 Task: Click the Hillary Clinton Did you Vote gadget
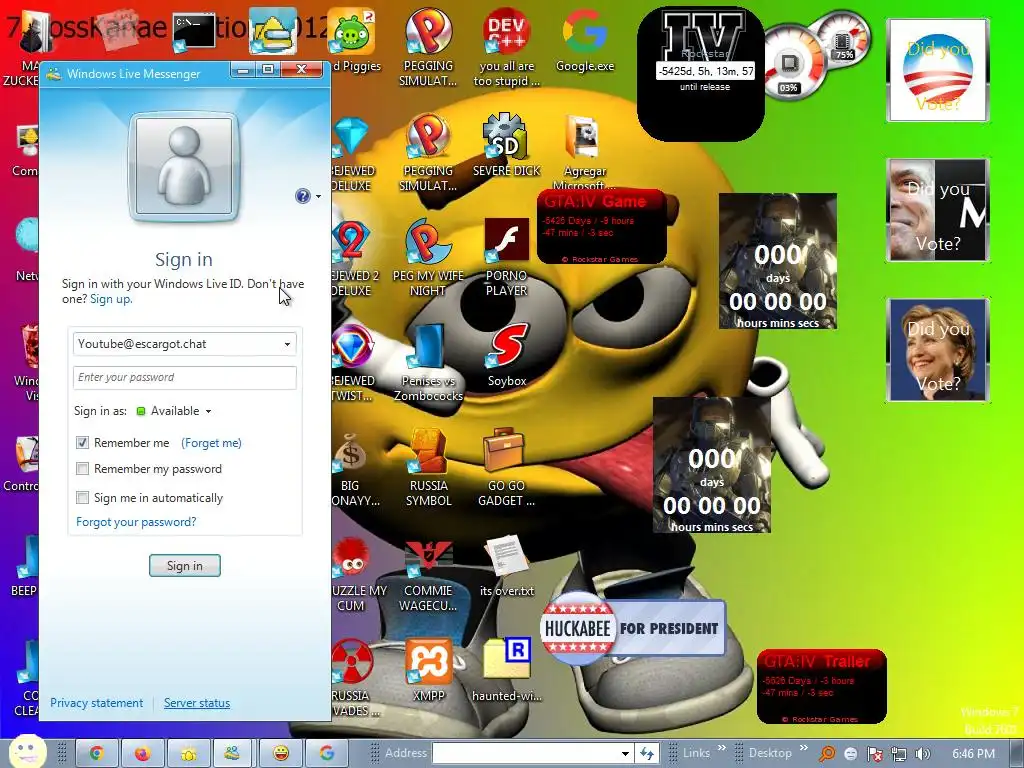(938, 350)
